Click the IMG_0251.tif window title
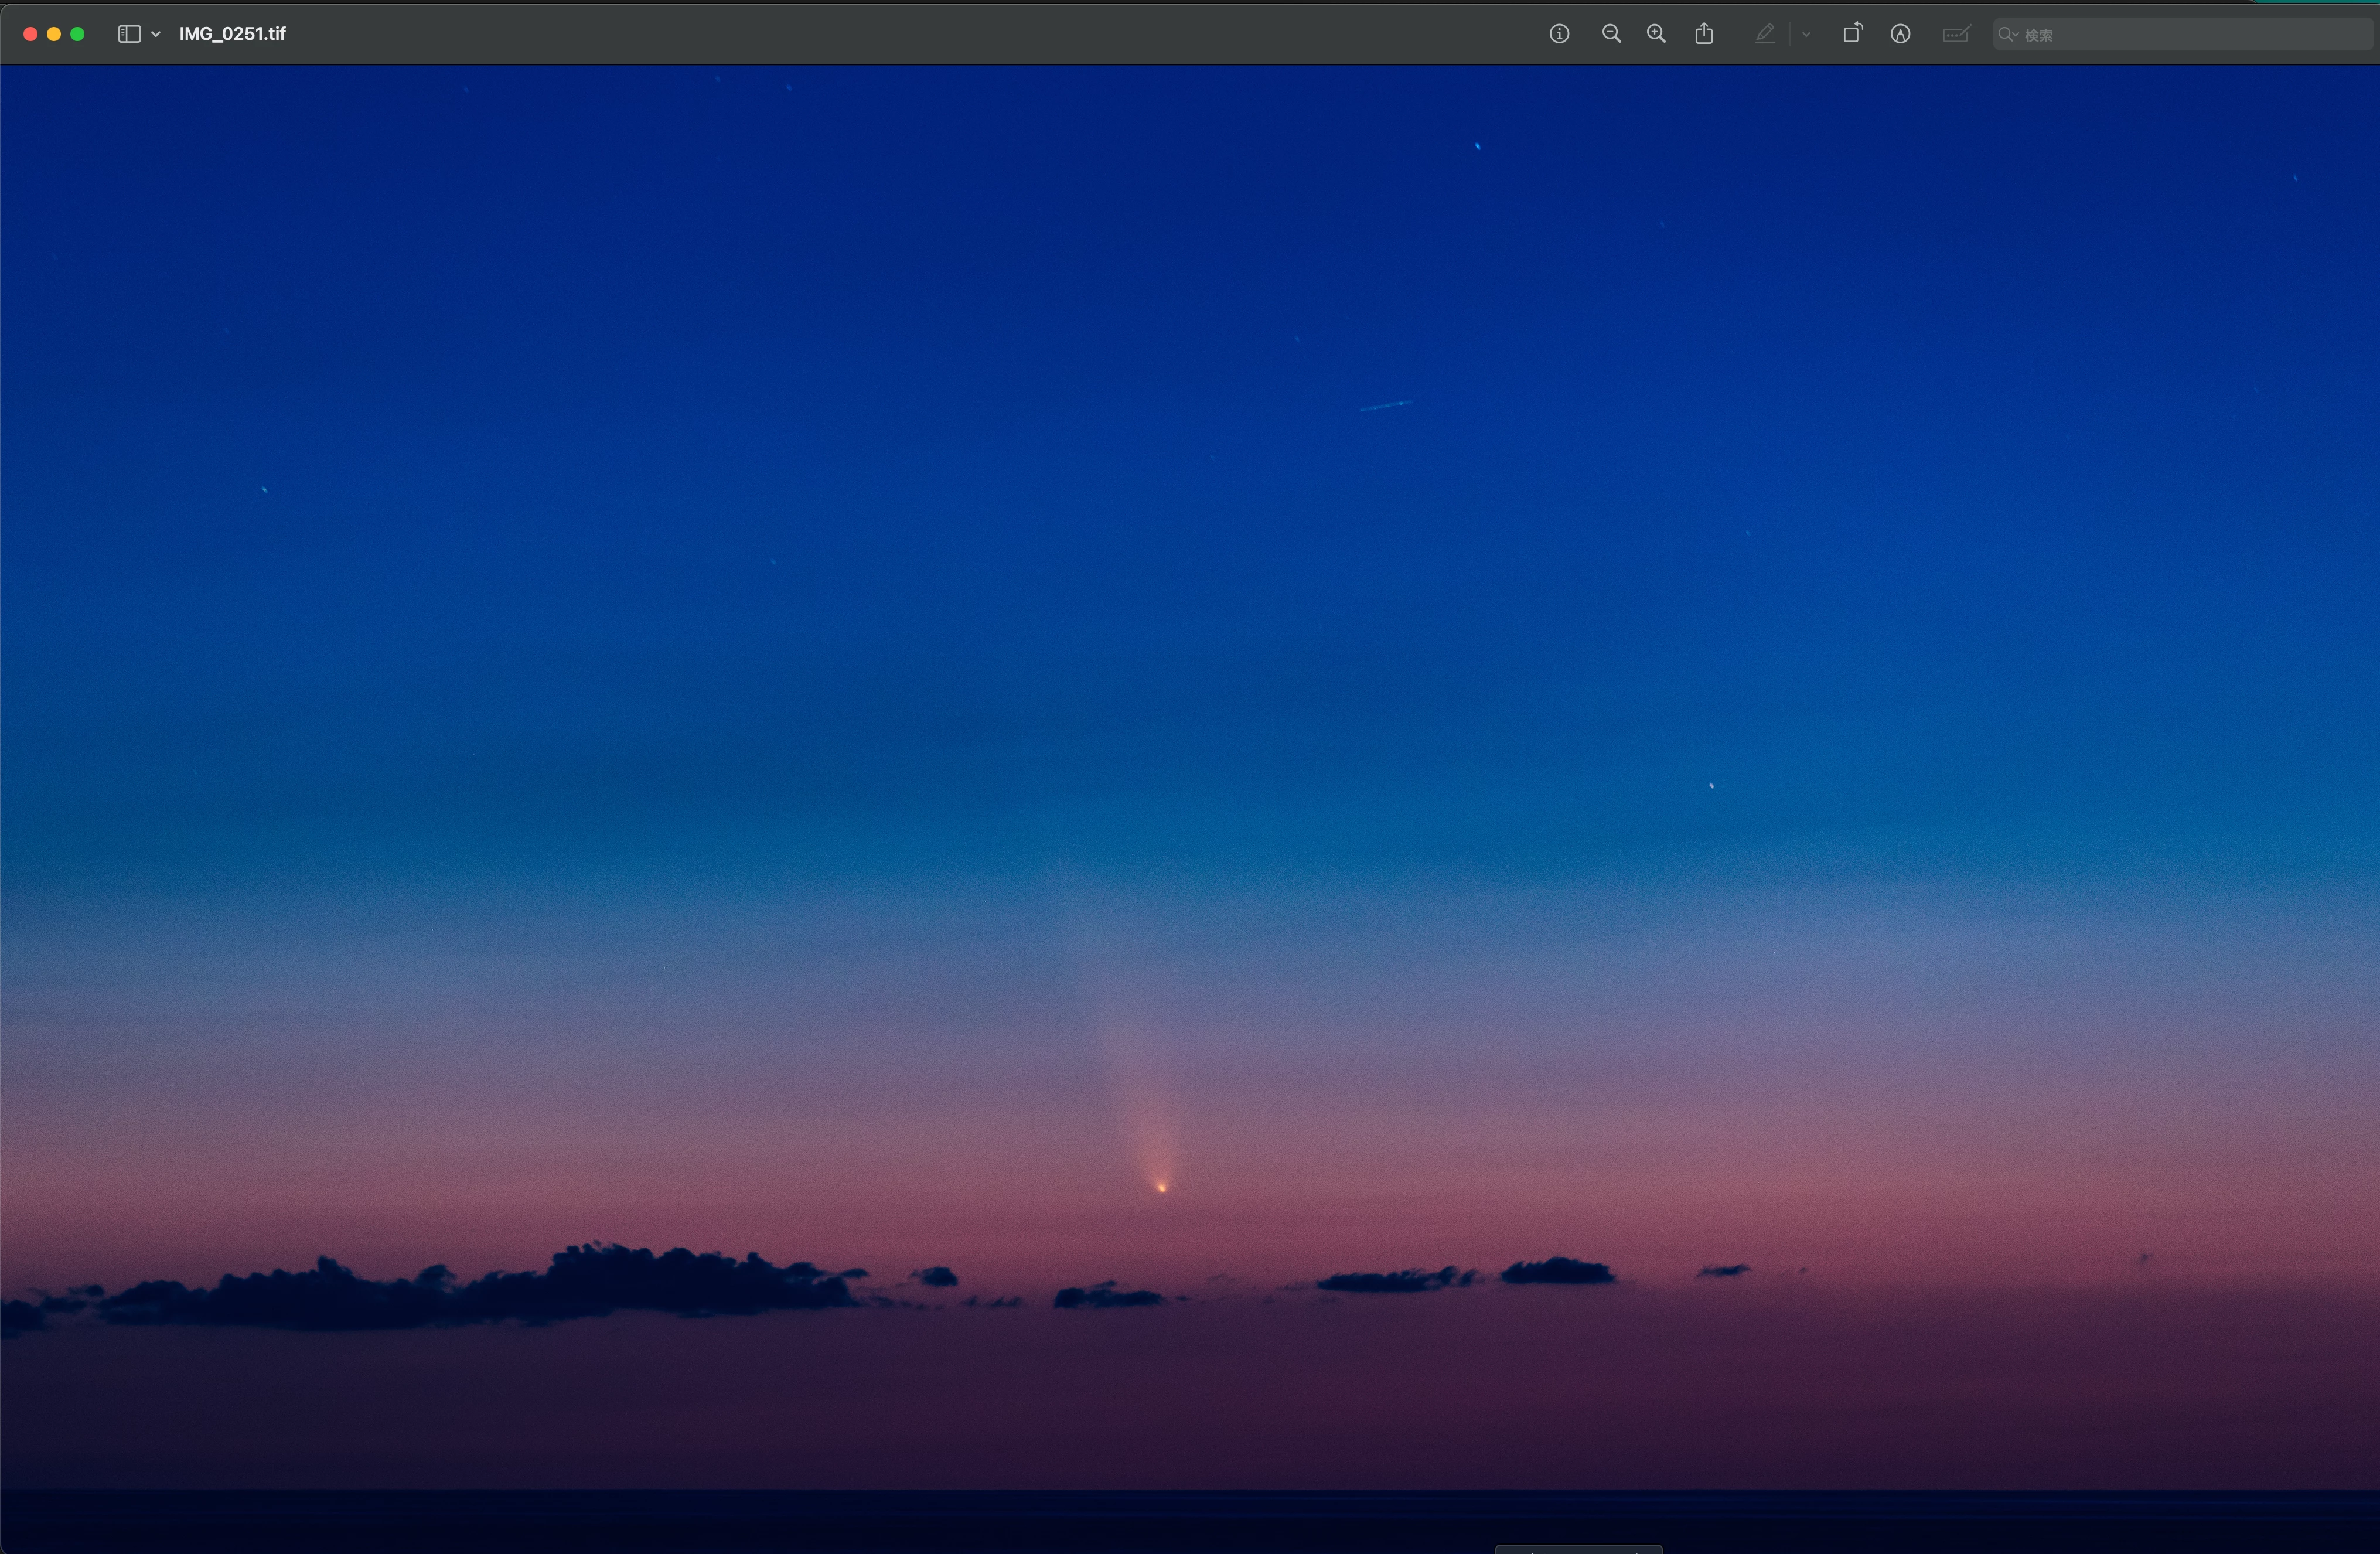Screen dimensions: 2380x1554 tap(232, 34)
